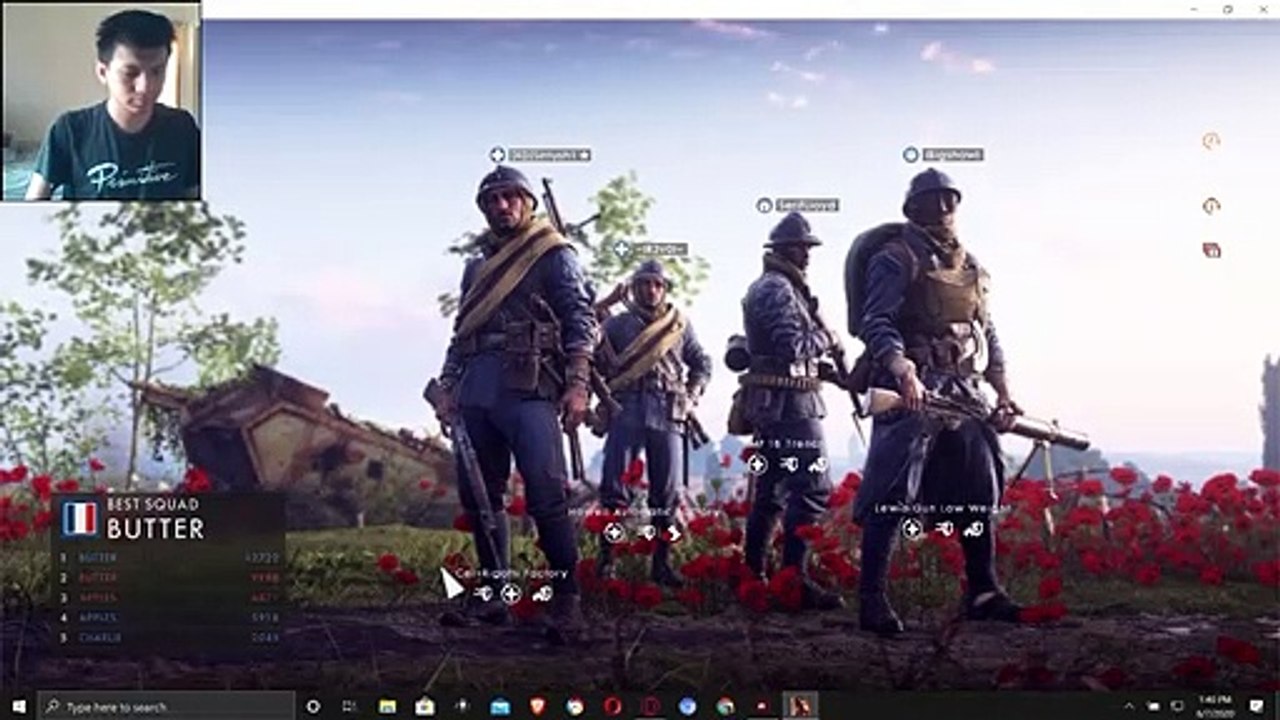
Task: Select the CHARLIE squad row
Action: click(x=168, y=637)
